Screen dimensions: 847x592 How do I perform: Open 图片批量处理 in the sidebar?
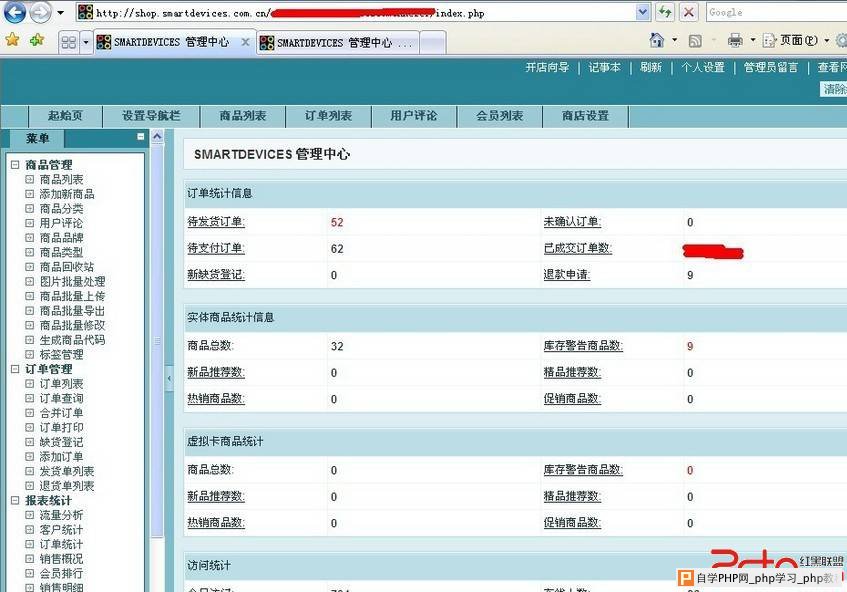[72, 281]
